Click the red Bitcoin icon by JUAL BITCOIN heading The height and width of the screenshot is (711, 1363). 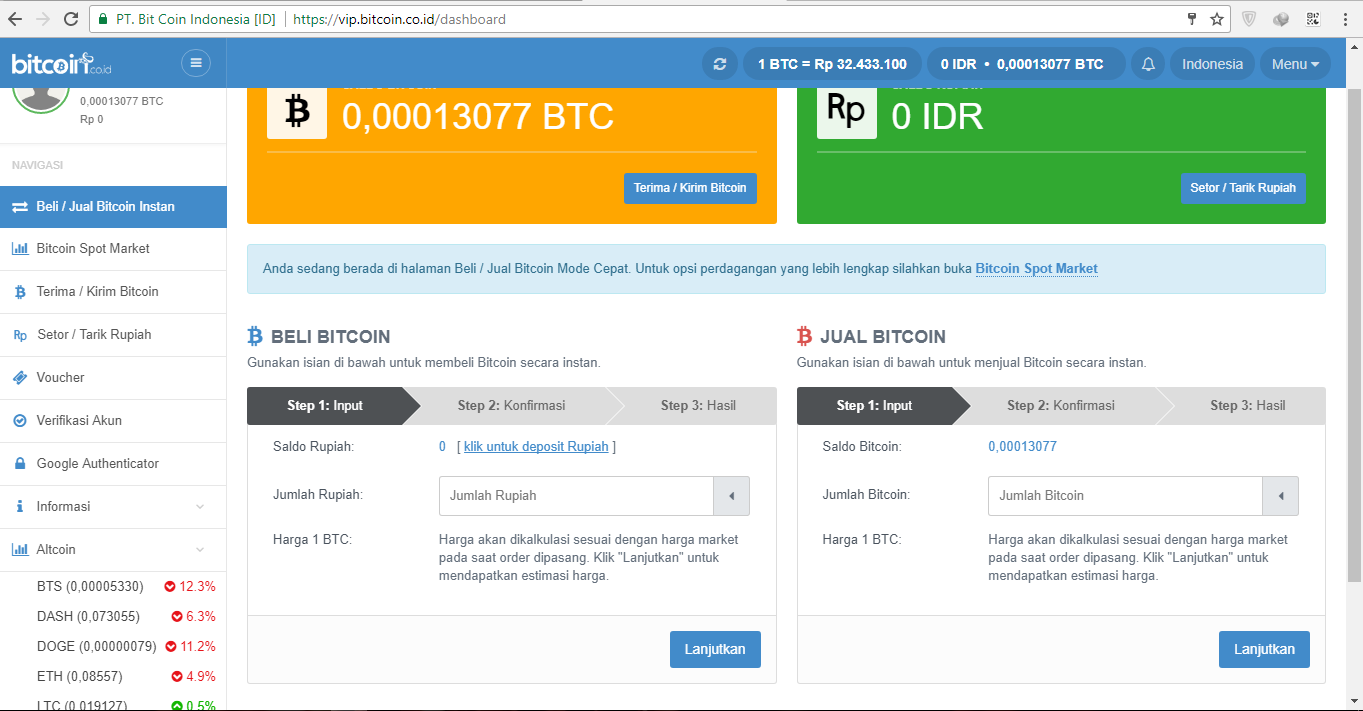[x=804, y=336]
